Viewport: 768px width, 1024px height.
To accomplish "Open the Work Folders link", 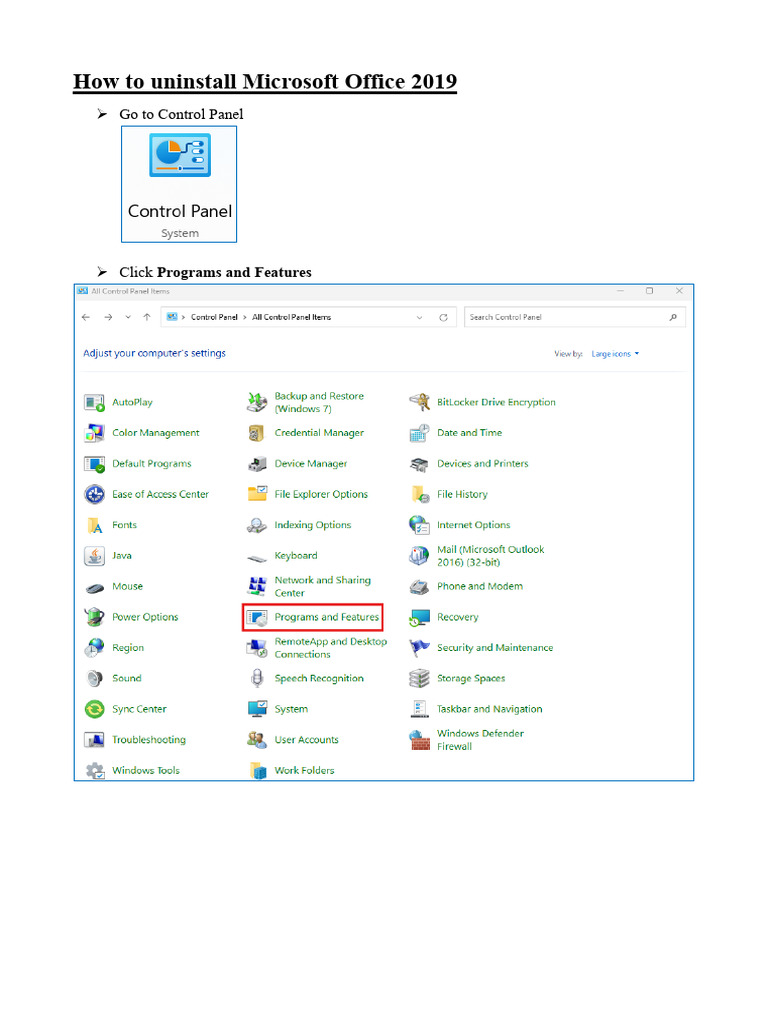I will click(304, 771).
